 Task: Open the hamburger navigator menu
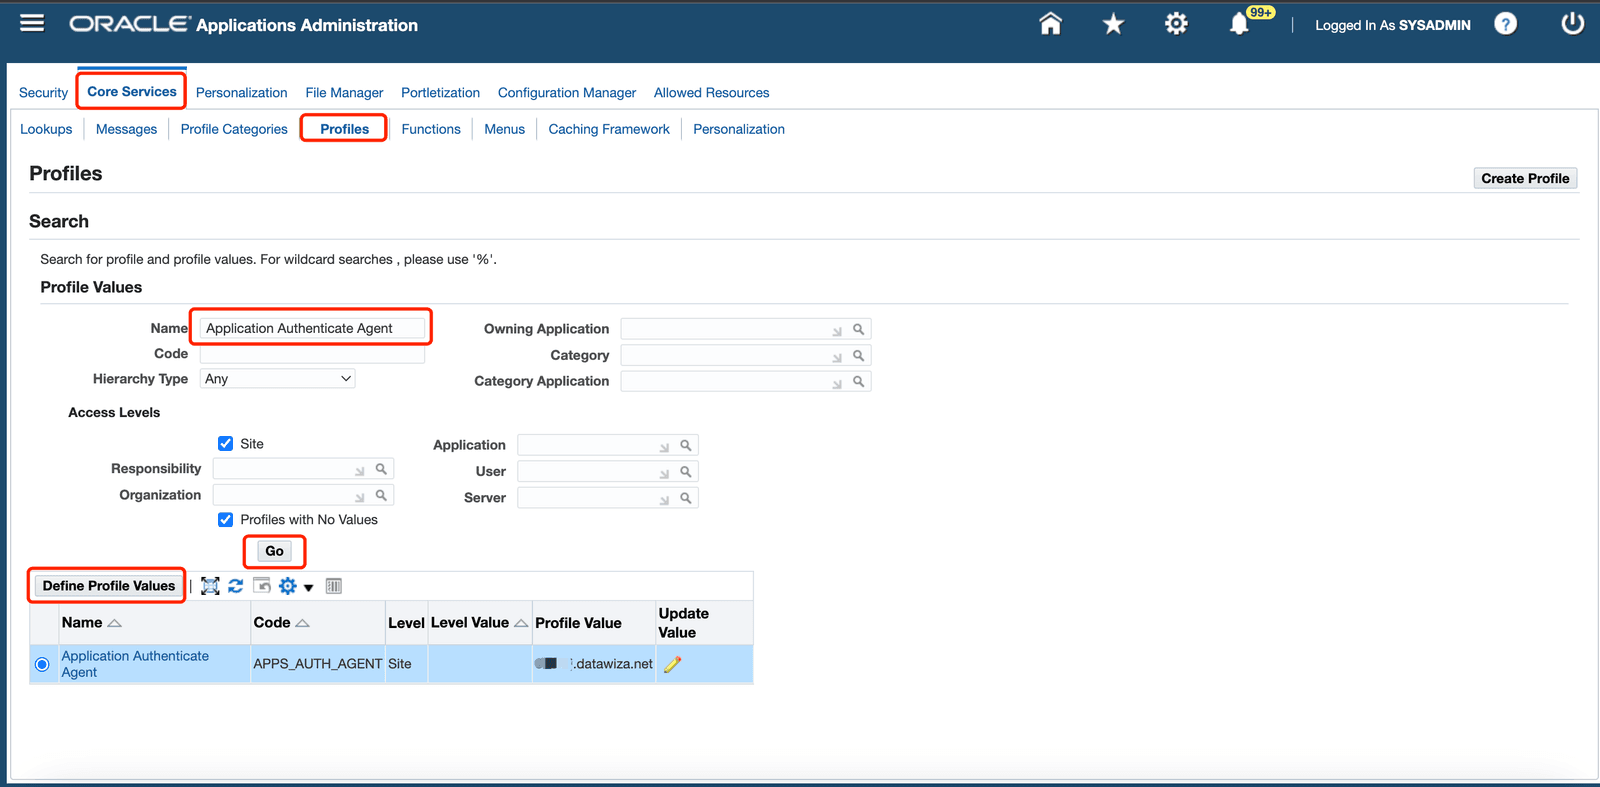pyautogui.click(x=32, y=23)
